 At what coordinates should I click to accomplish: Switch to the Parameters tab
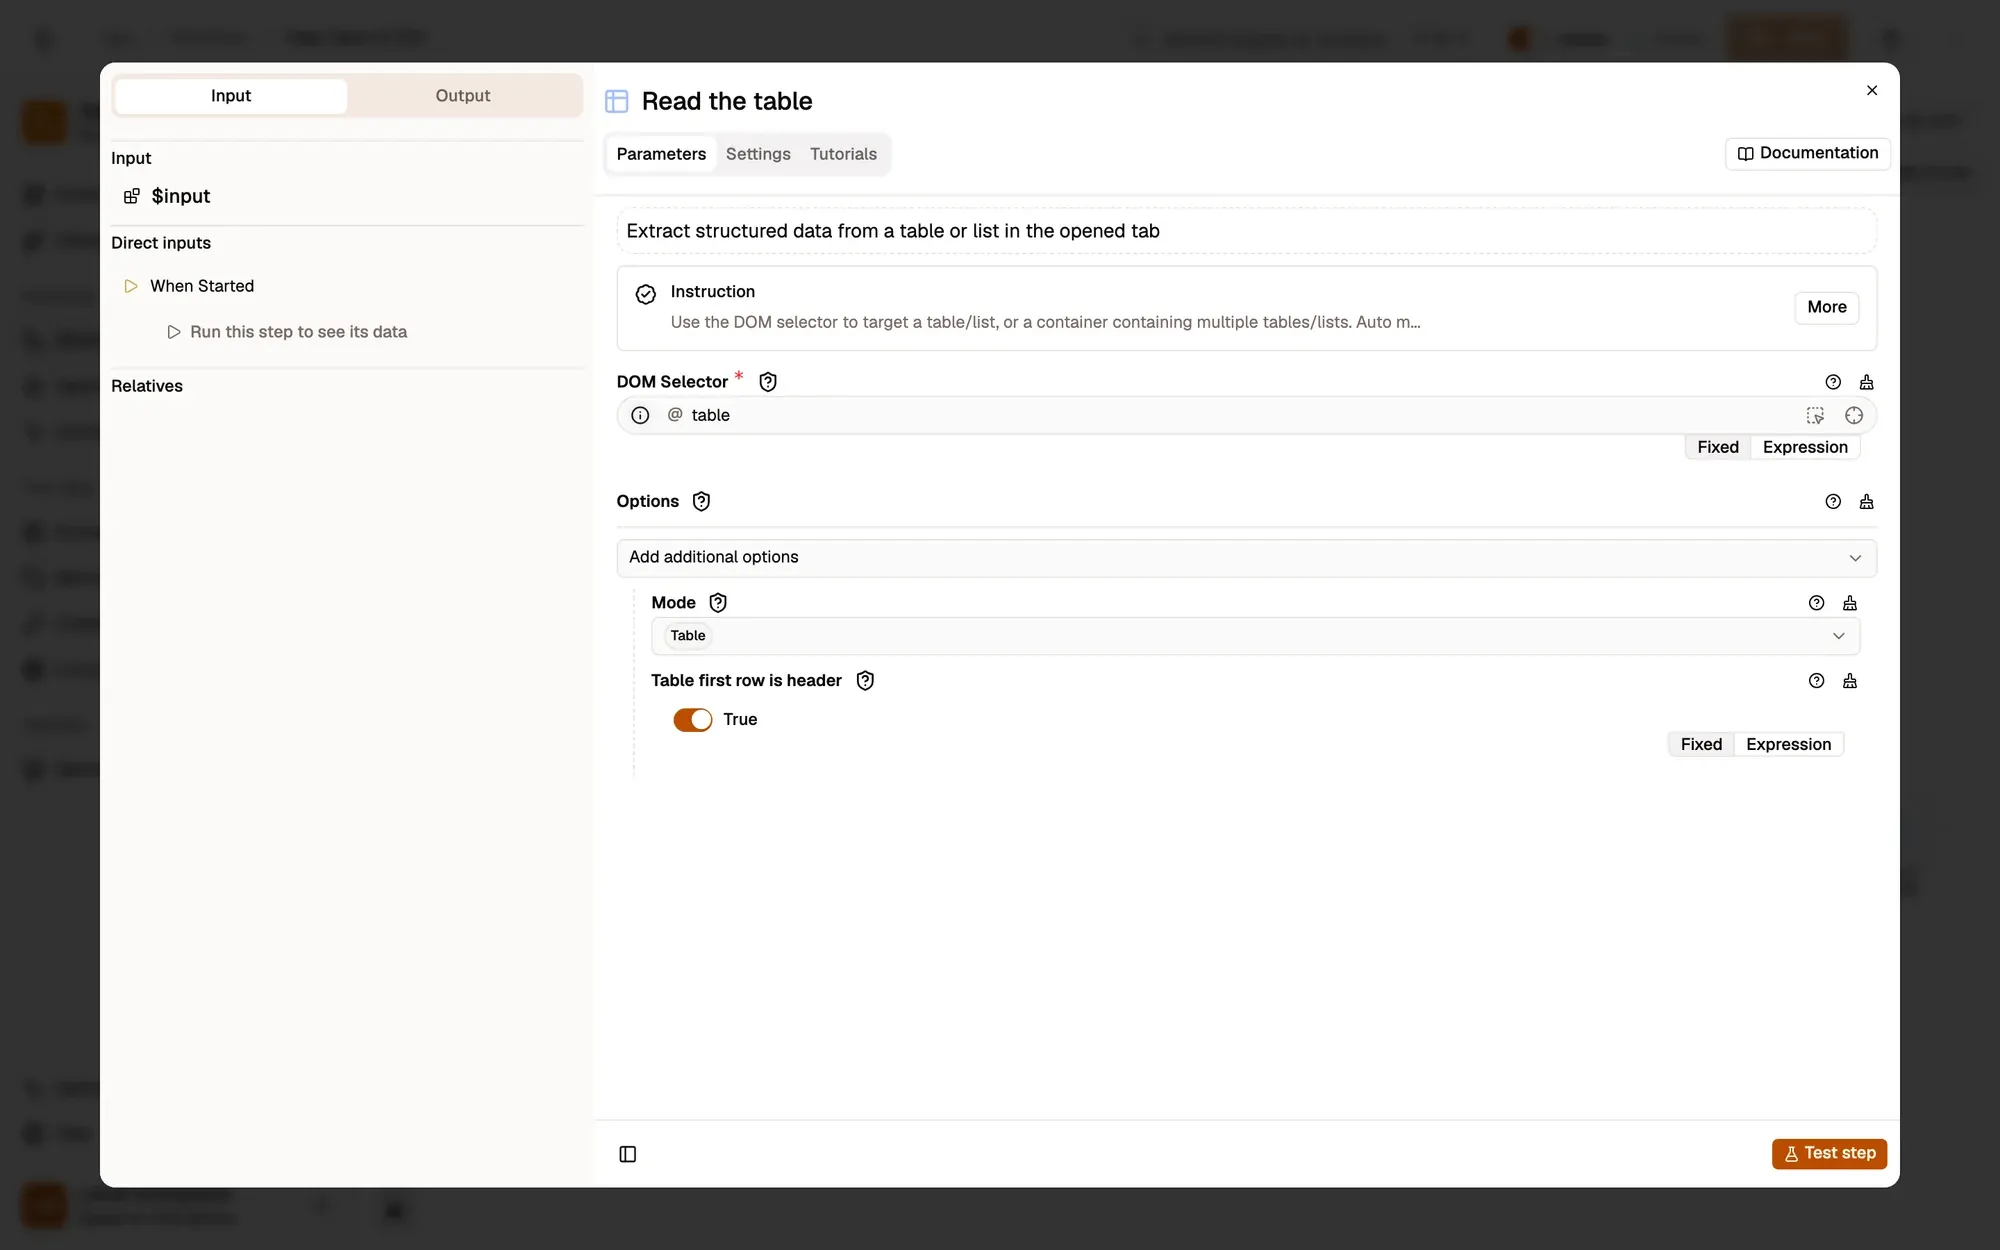pyautogui.click(x=661, y=154)
